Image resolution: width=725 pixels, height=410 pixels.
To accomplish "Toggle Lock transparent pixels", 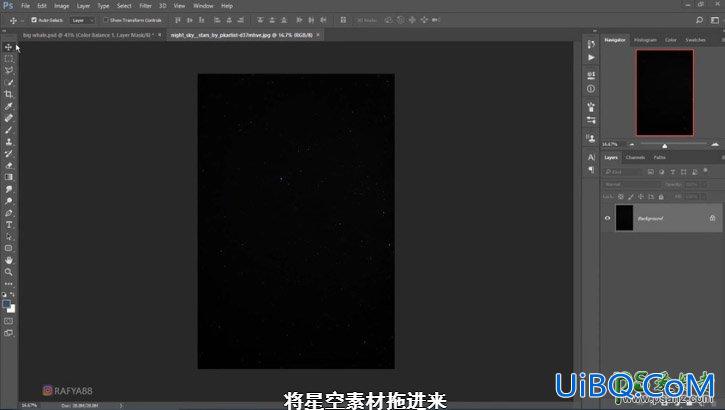I will 621,197.
